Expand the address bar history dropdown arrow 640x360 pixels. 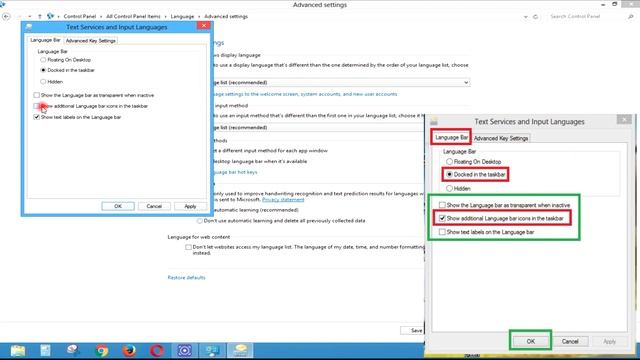(x=526, y=17)
